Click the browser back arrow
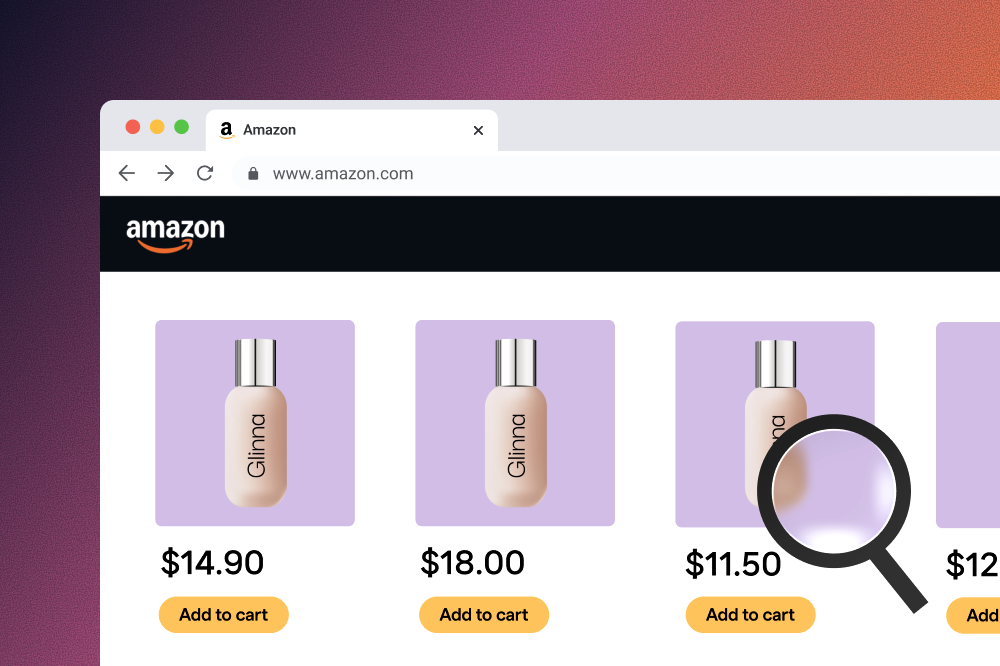The height and width of the screenshot is (666, 1000). (x=127, y=173)
